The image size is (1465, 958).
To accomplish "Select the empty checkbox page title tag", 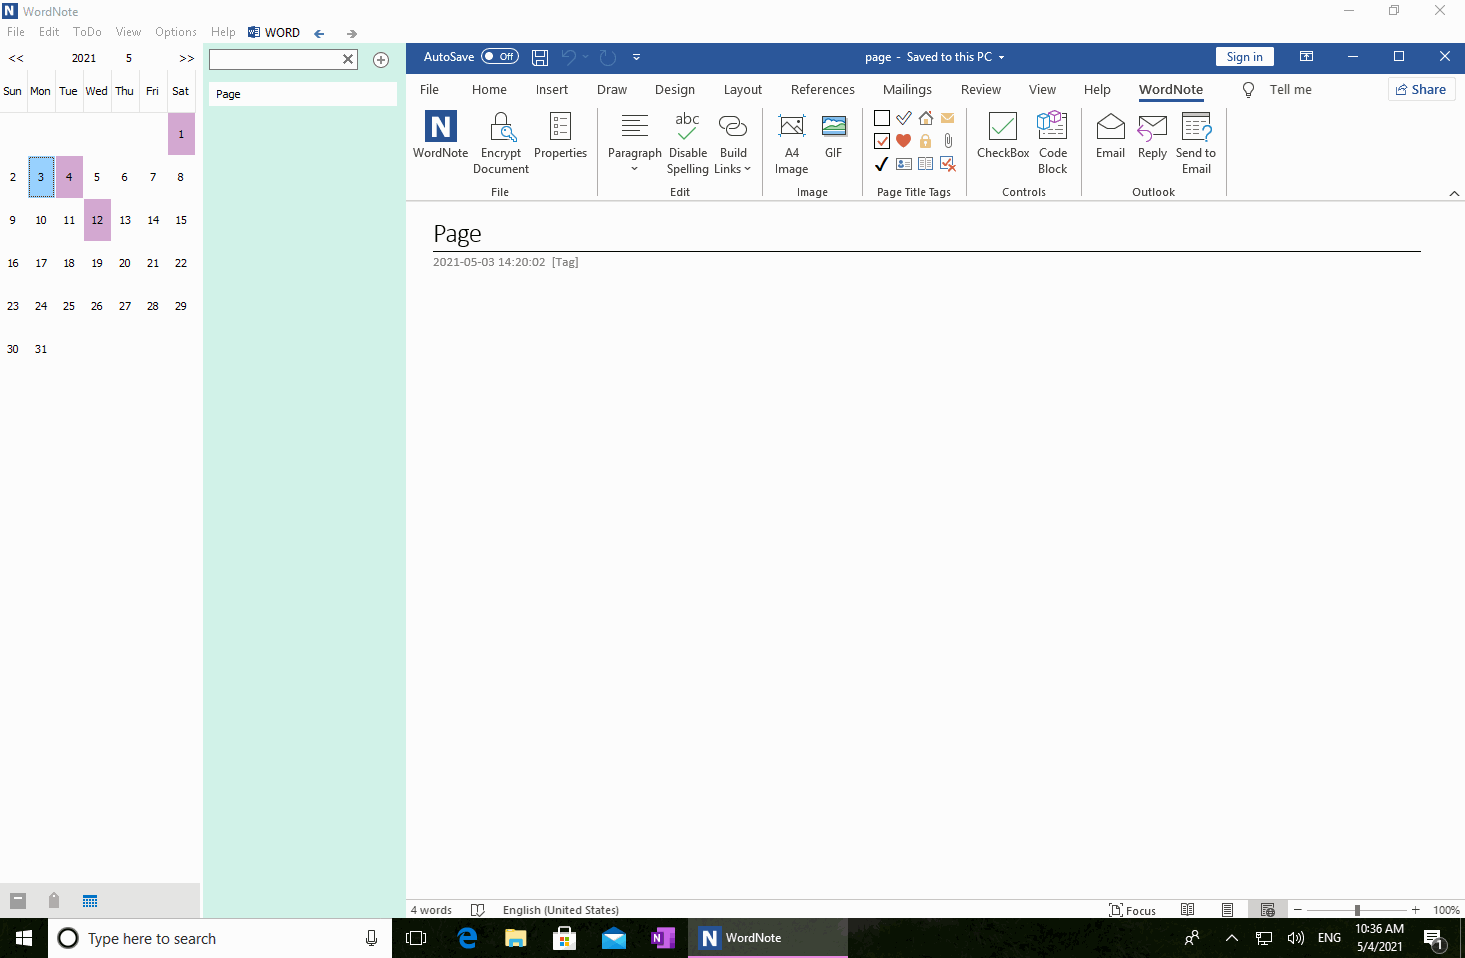I will (x=882, y=118).
